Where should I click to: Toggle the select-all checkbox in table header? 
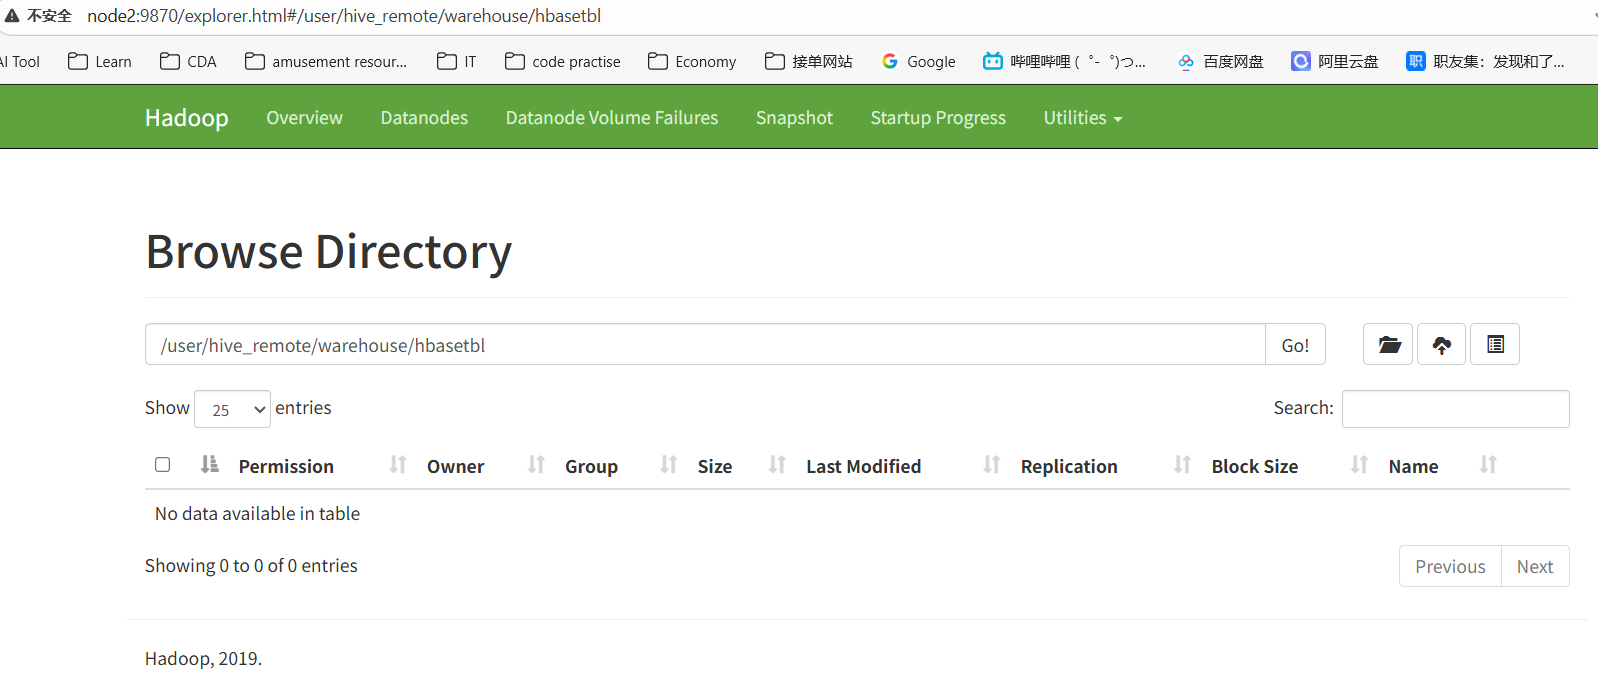point(163,464)
